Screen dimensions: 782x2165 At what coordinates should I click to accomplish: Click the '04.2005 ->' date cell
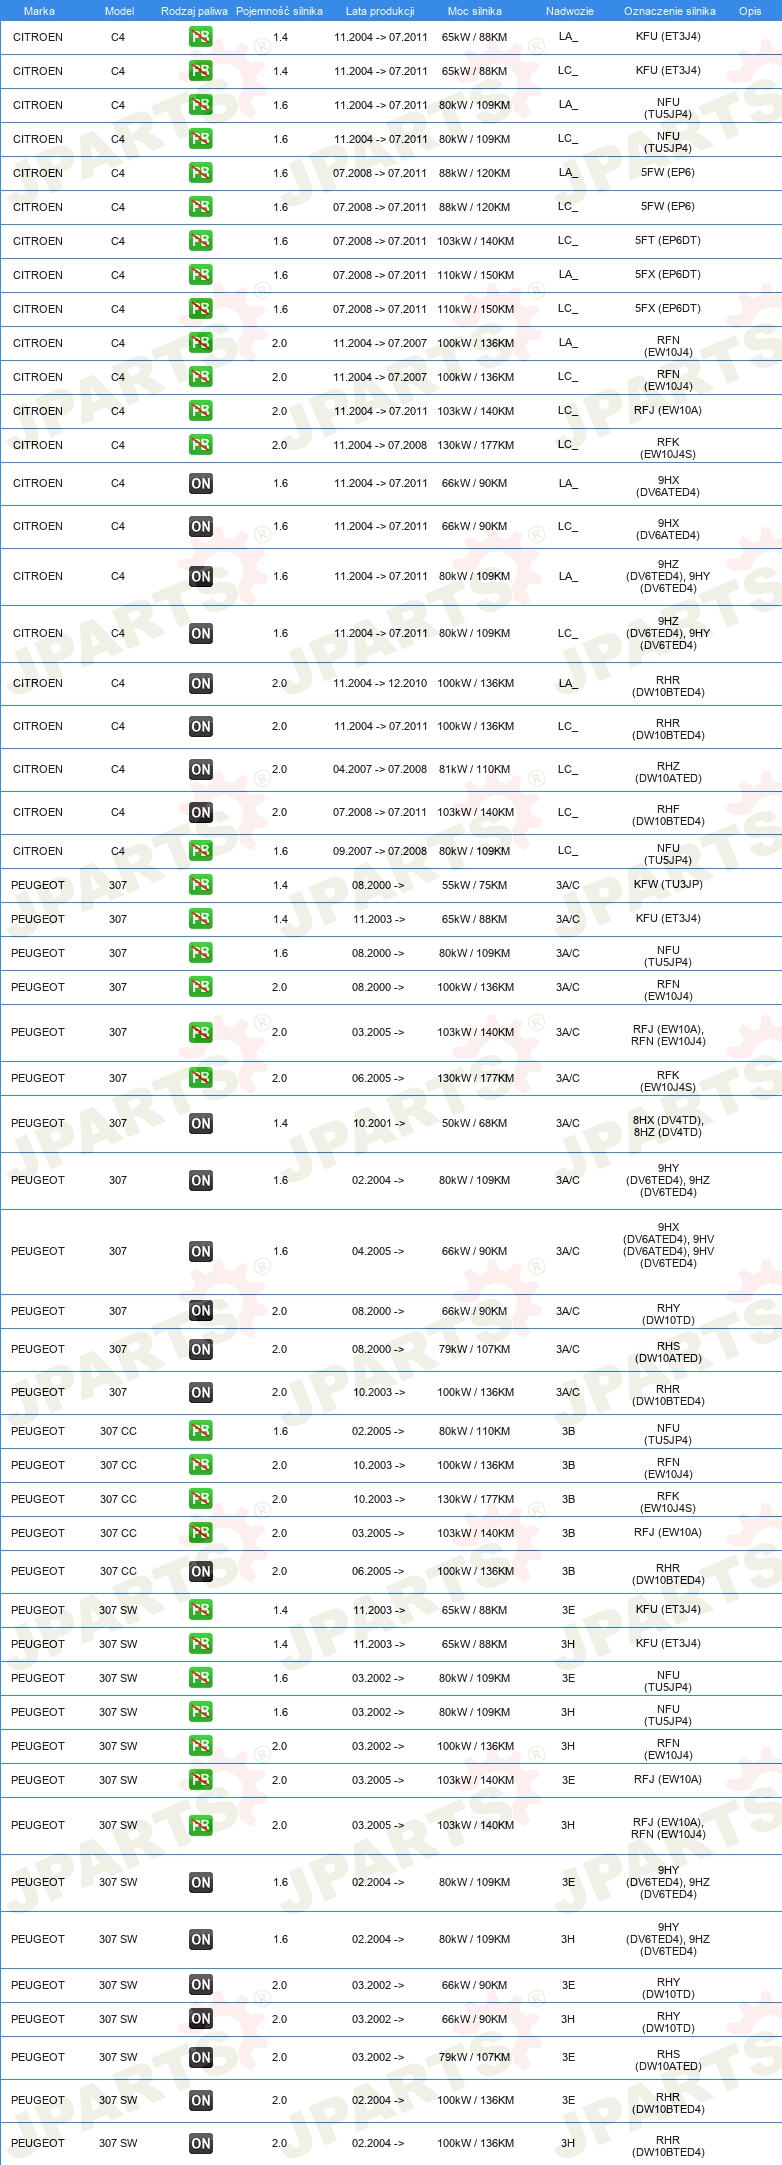coord(378,1251)
